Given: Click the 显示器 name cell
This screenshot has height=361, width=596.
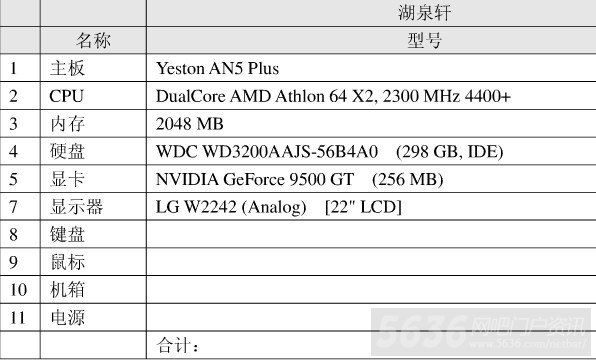Looking at the screenshot, I should [x=93, y=207].
